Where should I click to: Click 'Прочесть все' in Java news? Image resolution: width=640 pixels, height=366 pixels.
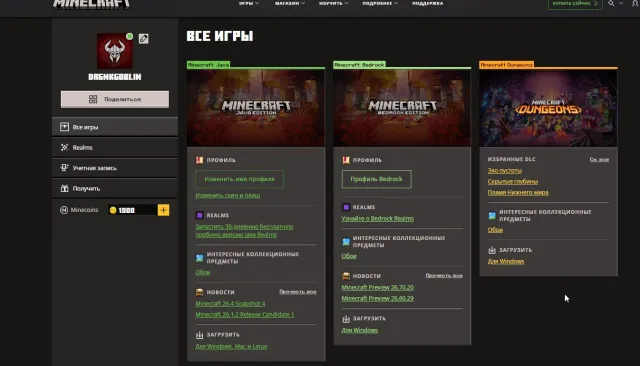coord(298,292)
